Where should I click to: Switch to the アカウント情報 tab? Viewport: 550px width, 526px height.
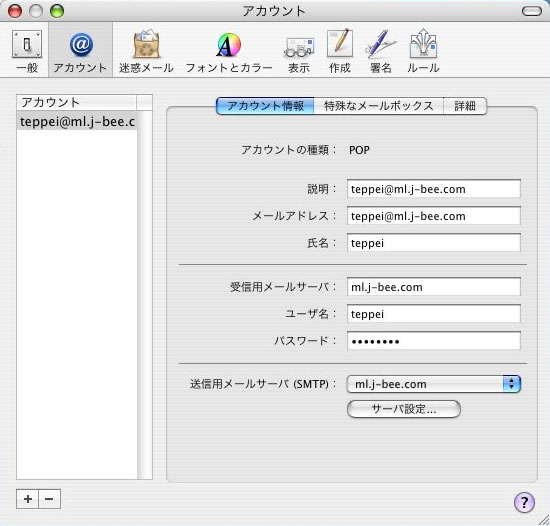pyautogui.click(x=265, y=106)
